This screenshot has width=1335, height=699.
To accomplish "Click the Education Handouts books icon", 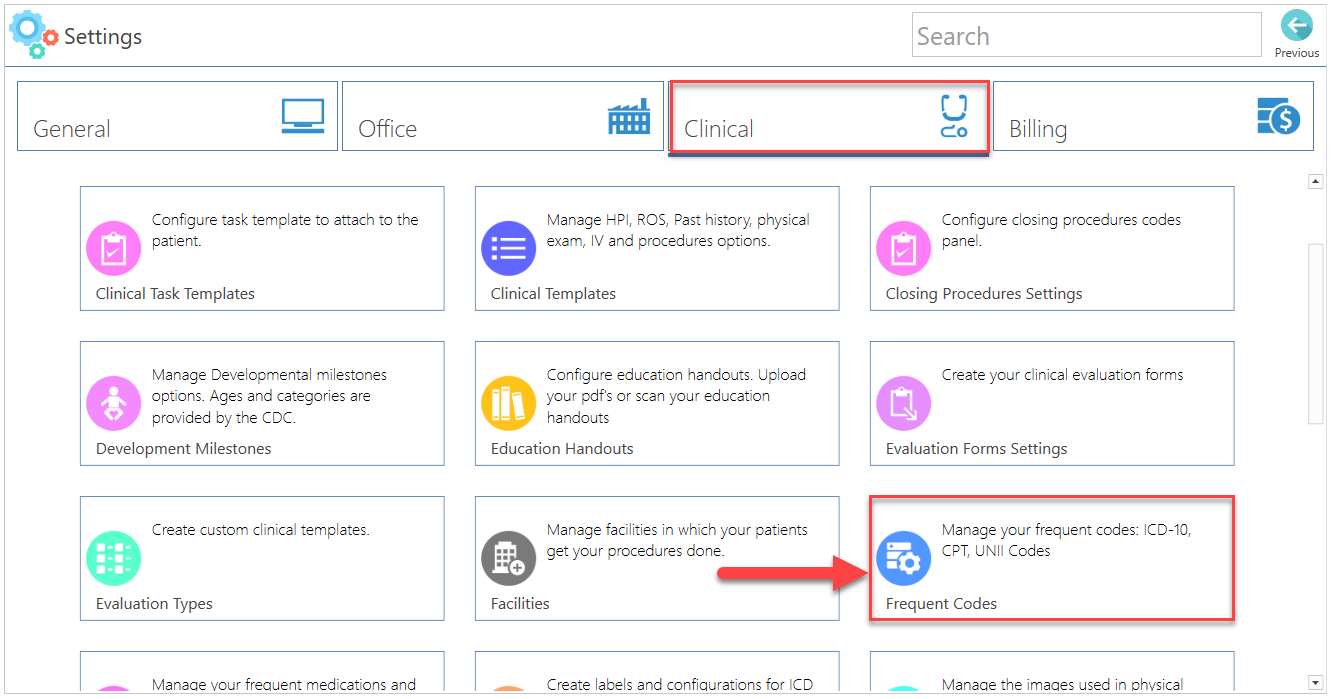I will pos(509,403).
